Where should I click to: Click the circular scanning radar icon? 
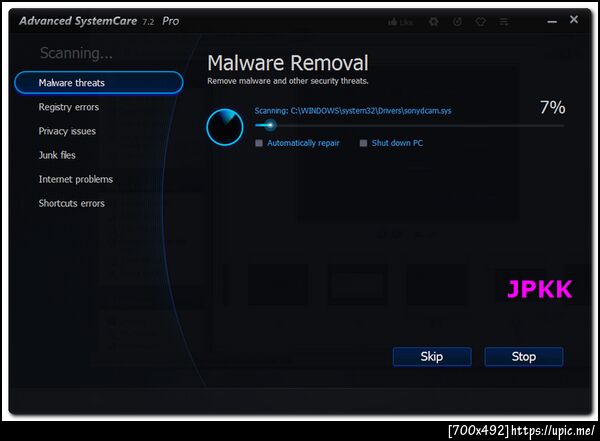(225, 127)
